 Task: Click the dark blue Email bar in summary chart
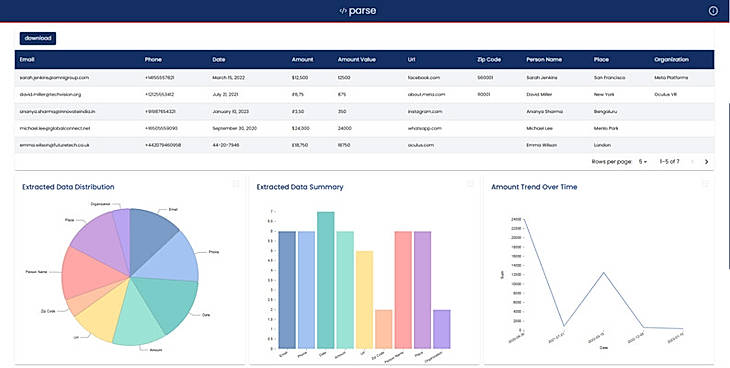click(x=287, y=290)
